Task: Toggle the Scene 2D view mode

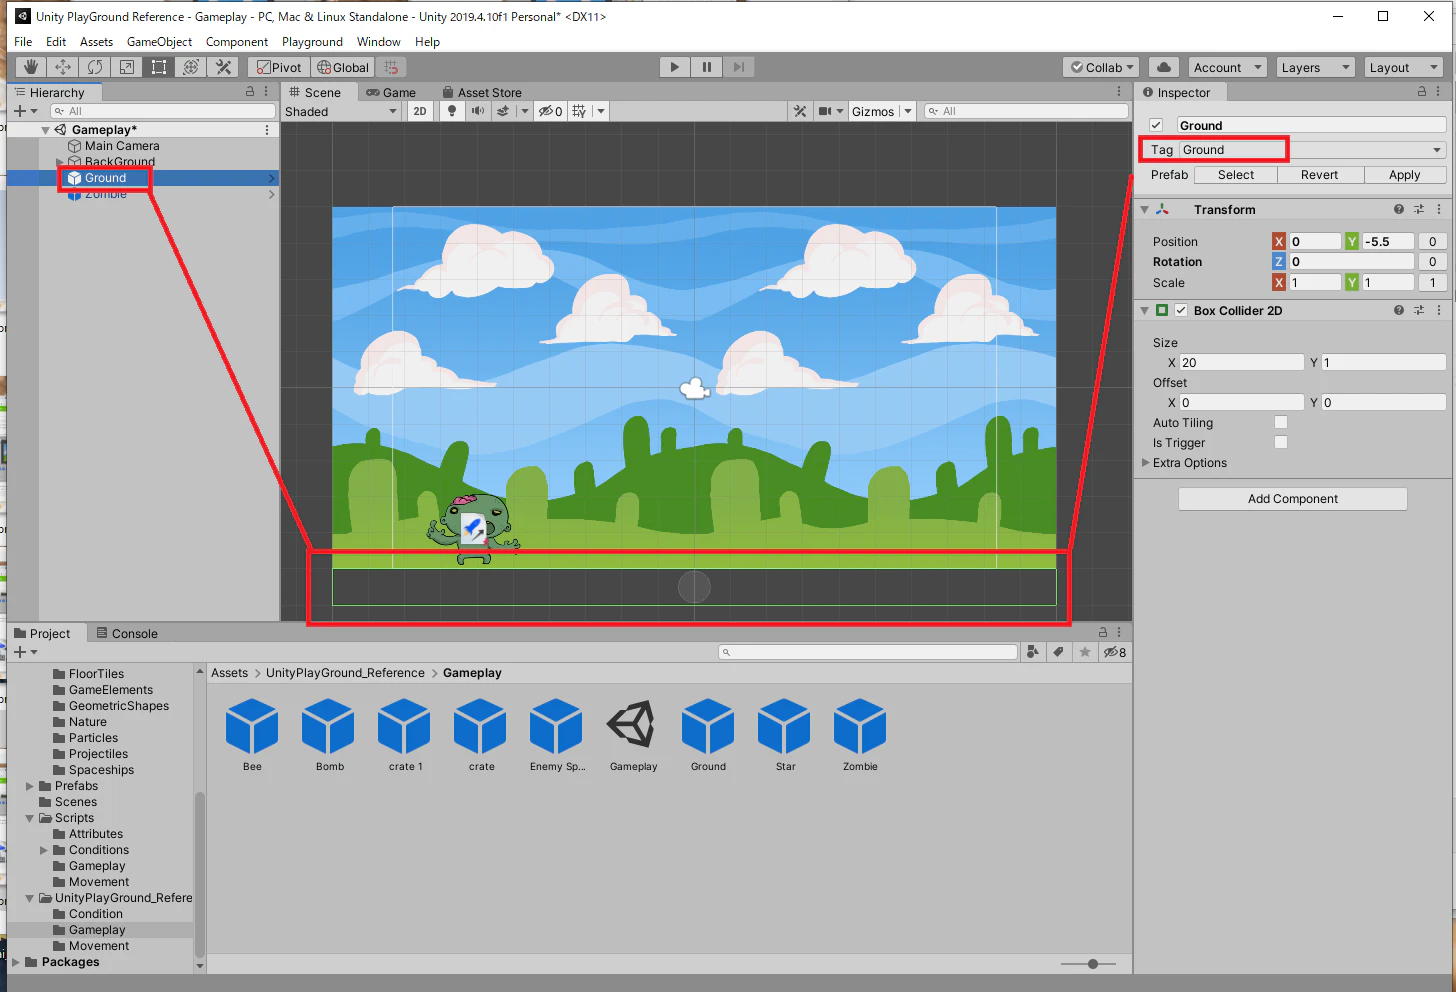Action: [x=420, y=111]
